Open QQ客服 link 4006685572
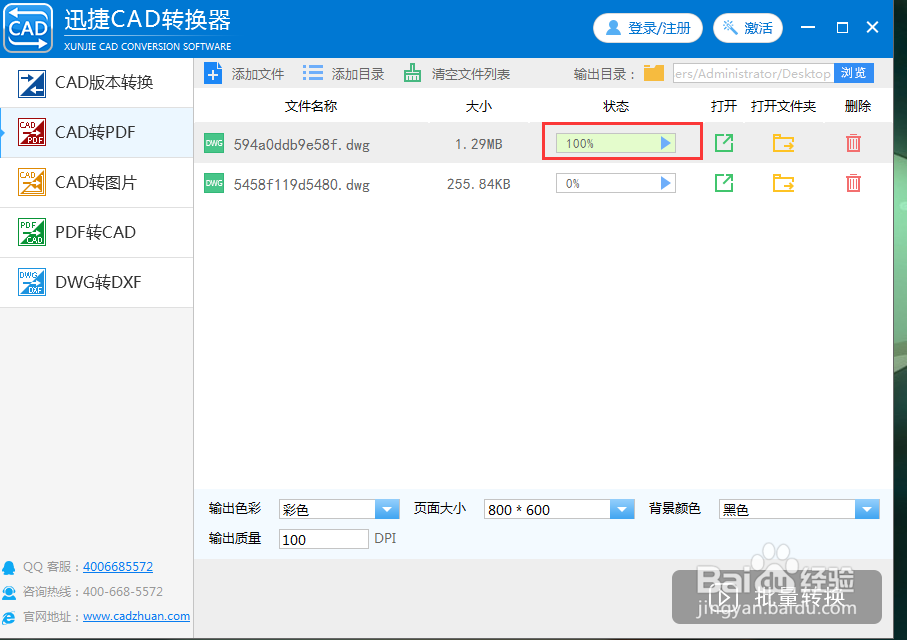The image size is (907, 640). click(x=118, y=567)
